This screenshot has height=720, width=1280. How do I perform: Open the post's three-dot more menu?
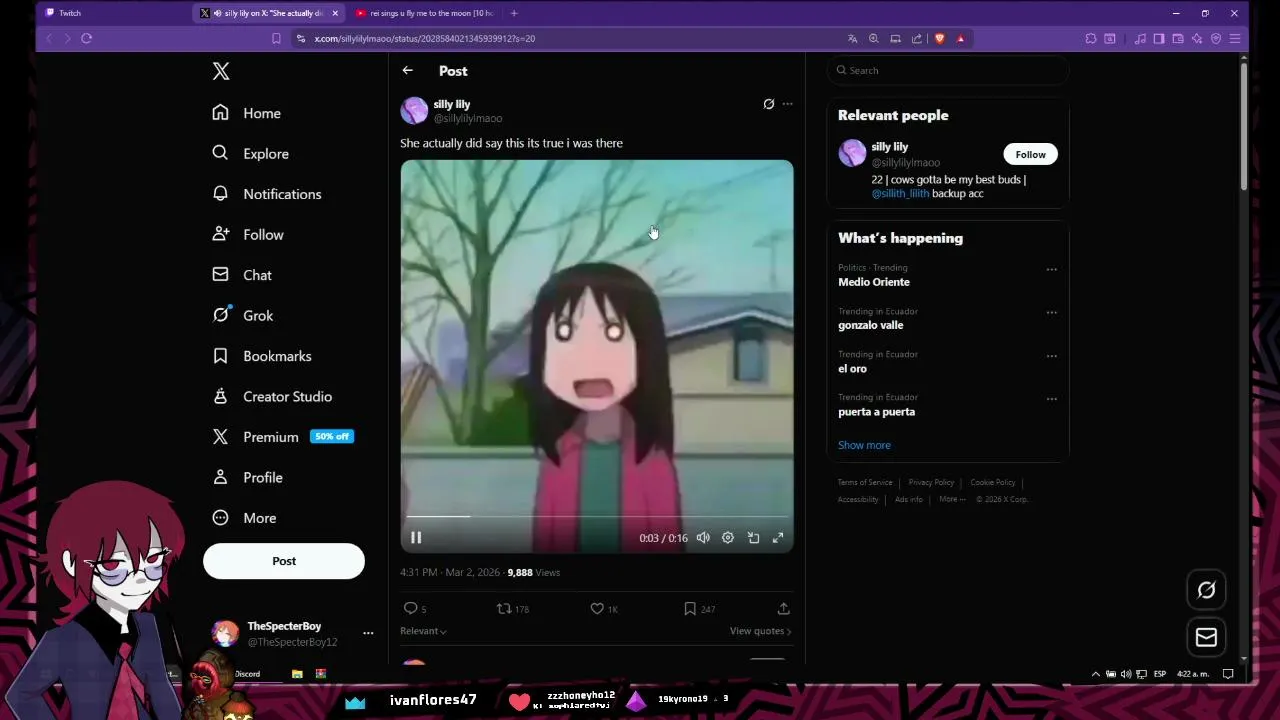click(x=788, y=104)
